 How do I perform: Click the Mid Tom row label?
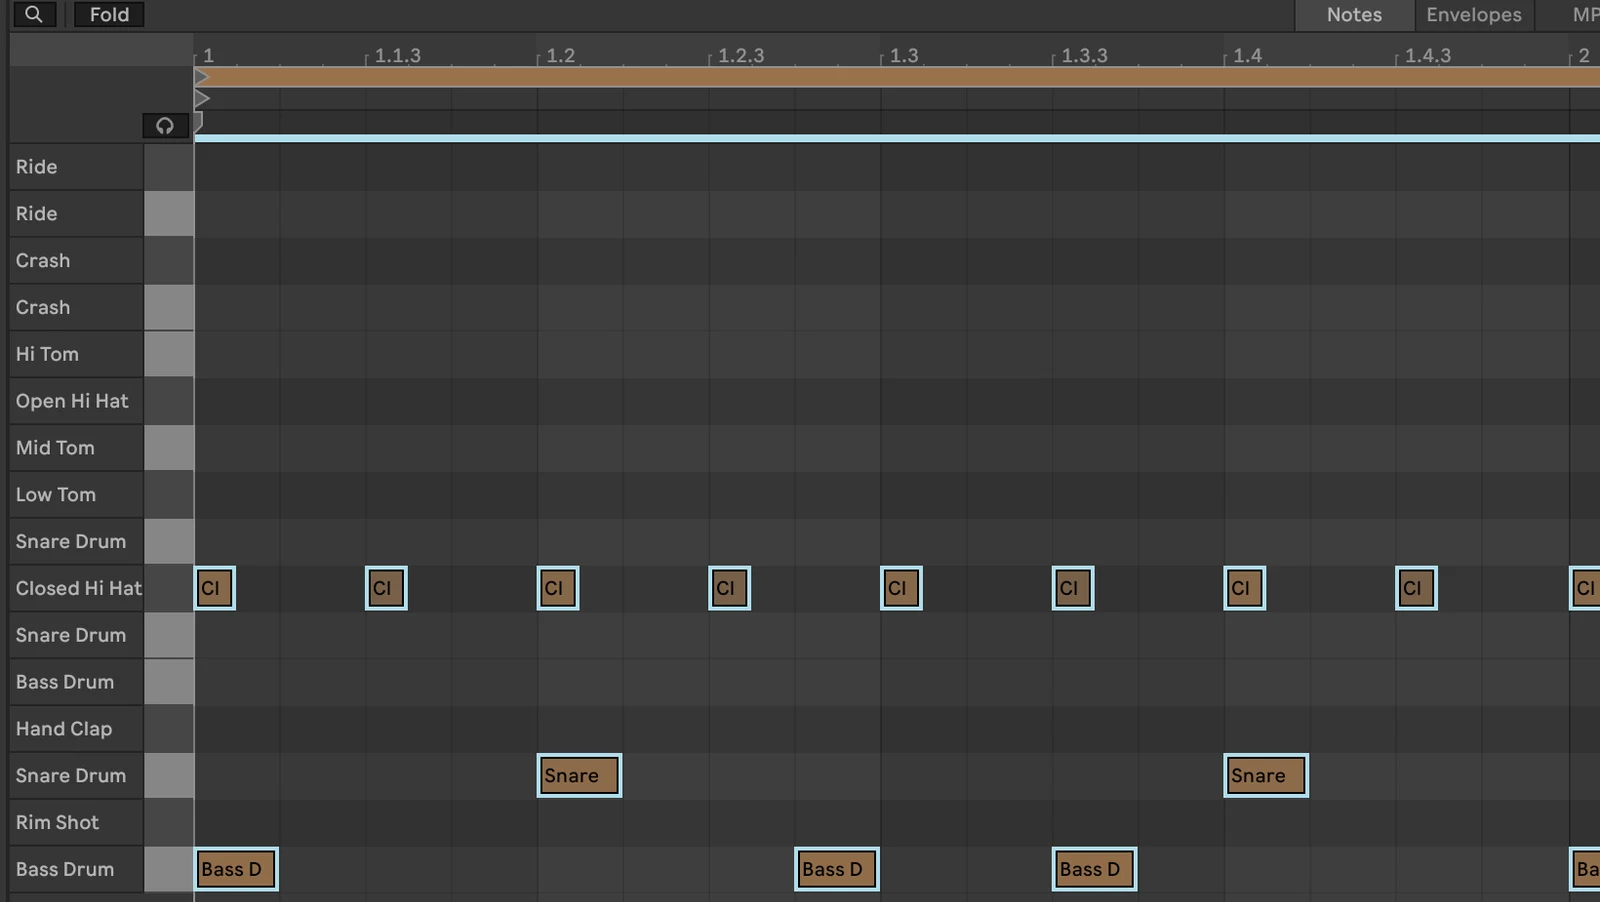pos(55,448)
